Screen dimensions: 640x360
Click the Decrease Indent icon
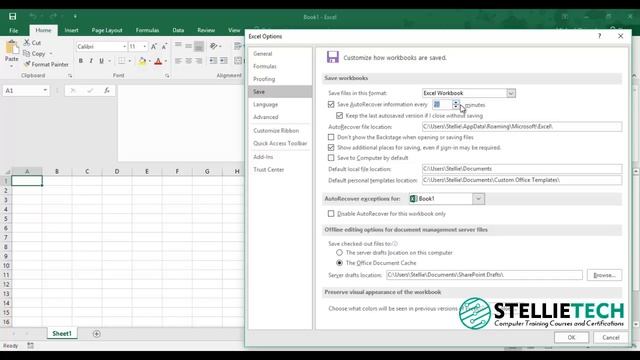point(213,61)
